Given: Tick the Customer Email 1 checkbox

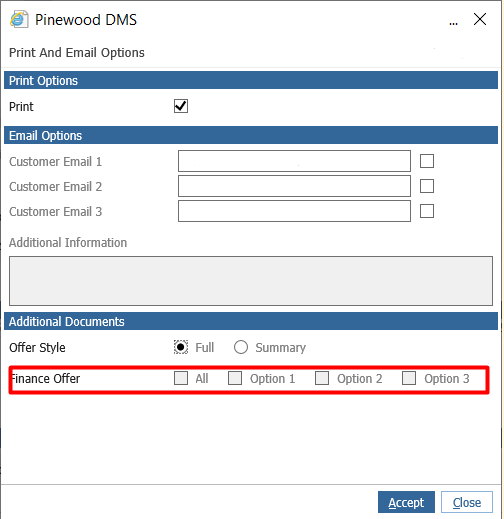Looking at the screenshot, I should point(427,161).
